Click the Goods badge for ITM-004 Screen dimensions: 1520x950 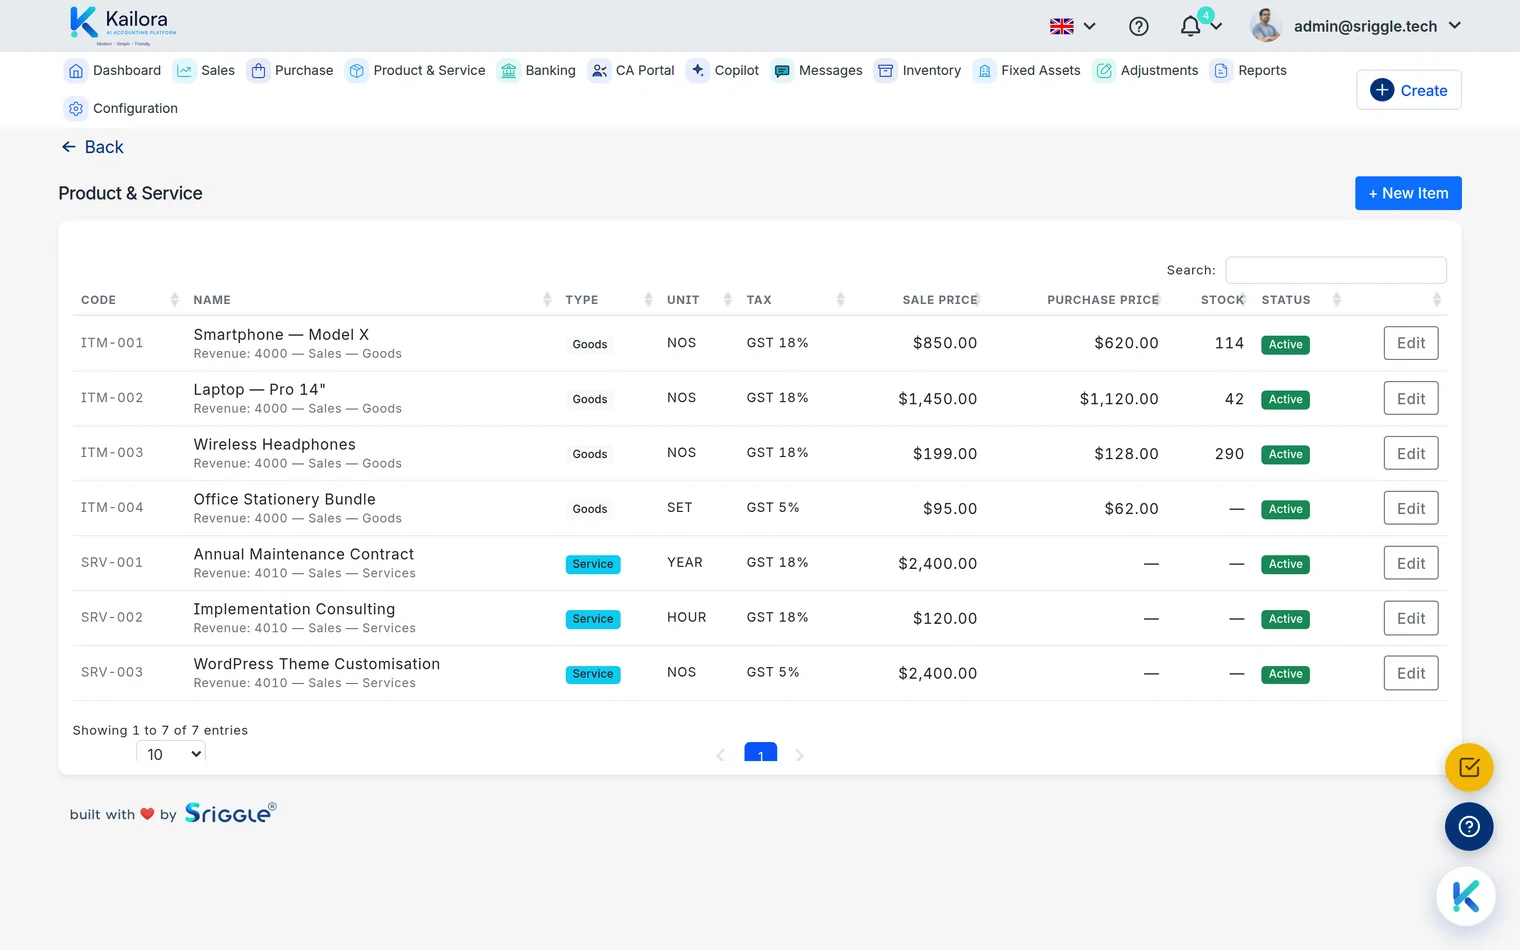click(590, 509)
